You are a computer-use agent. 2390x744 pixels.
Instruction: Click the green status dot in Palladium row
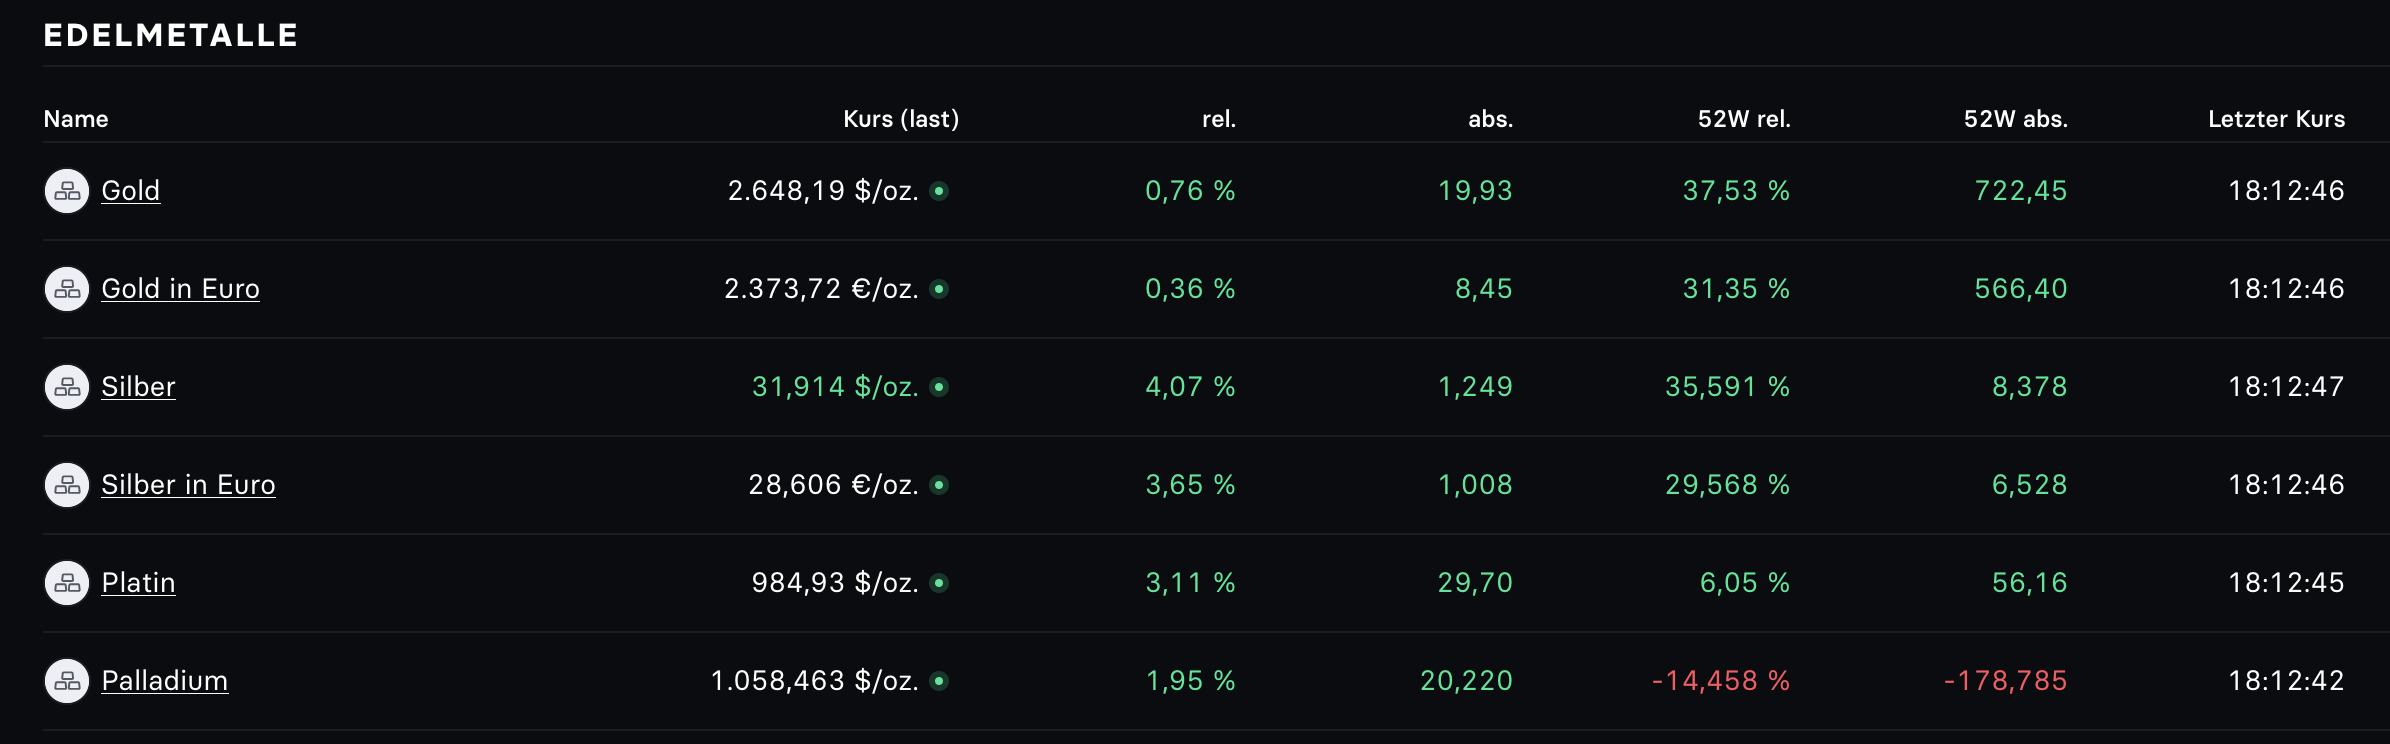939,681
